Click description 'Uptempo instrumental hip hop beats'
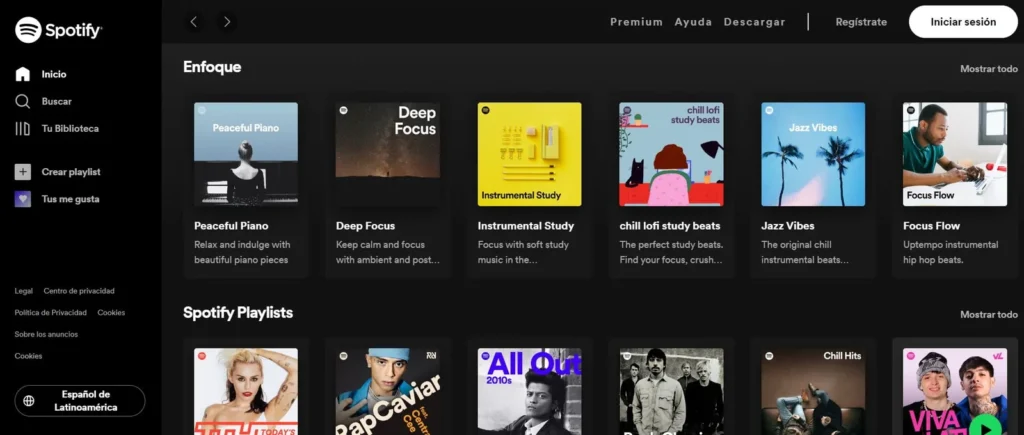Image resolution: width=1024 pixels, height=435 pixels. pyautogui.click(x=951, y=252)
